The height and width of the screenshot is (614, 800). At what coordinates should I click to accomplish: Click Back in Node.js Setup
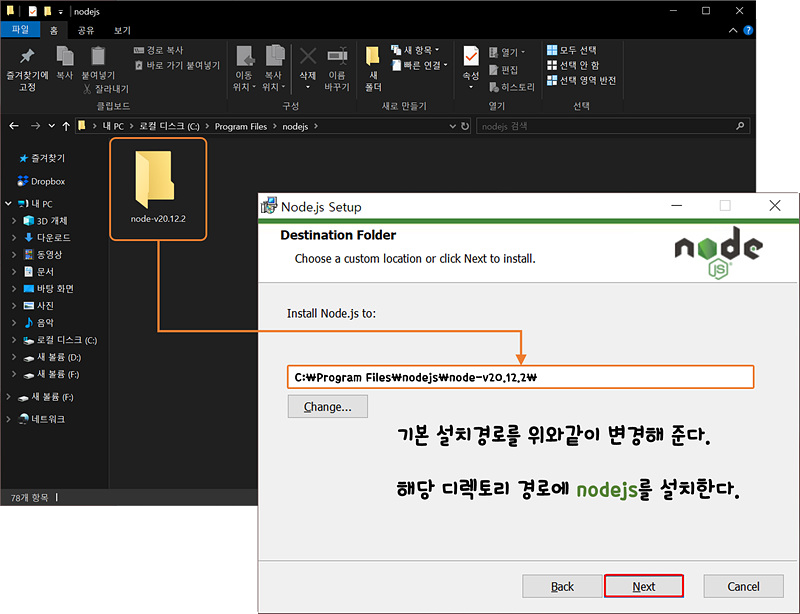click(562, 586)
